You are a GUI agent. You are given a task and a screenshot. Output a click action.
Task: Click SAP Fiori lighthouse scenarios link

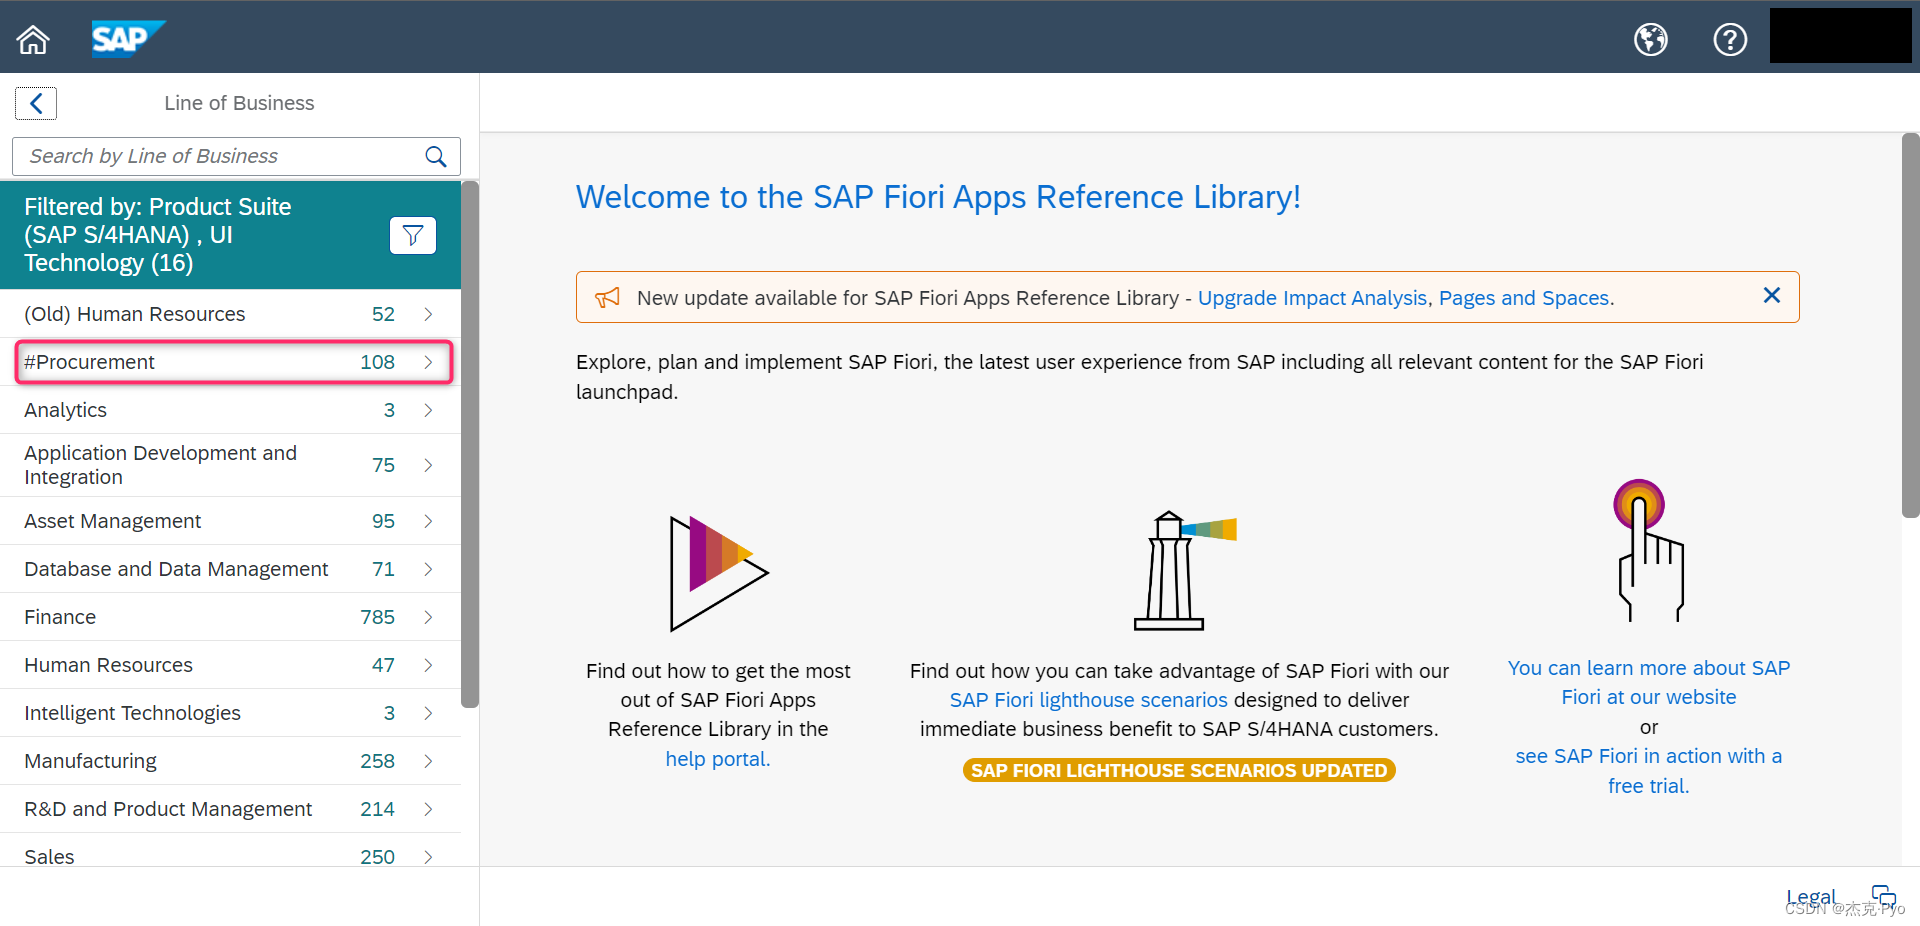click(x=1088, y=699)
